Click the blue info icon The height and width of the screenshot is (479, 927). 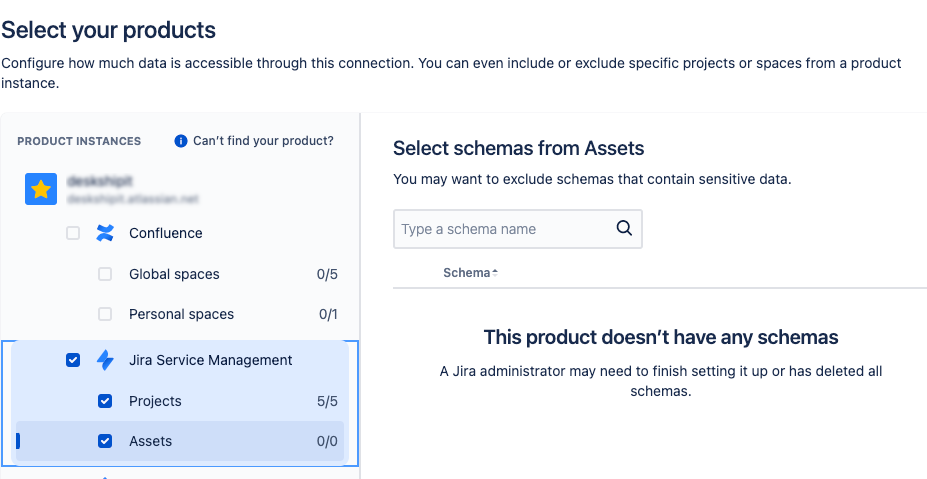(181, 141)
